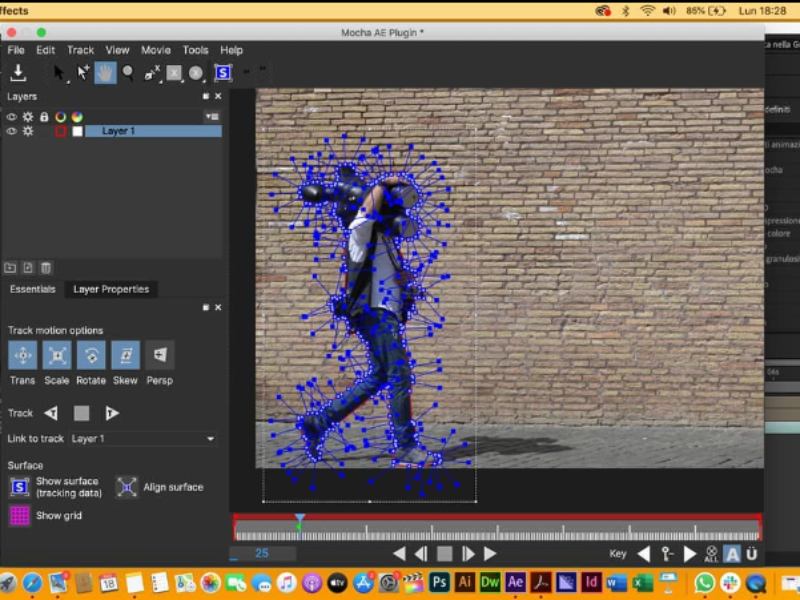Switch to the Layer Properties tab
This screenshot has width=800, height=600.
point(110,289)
